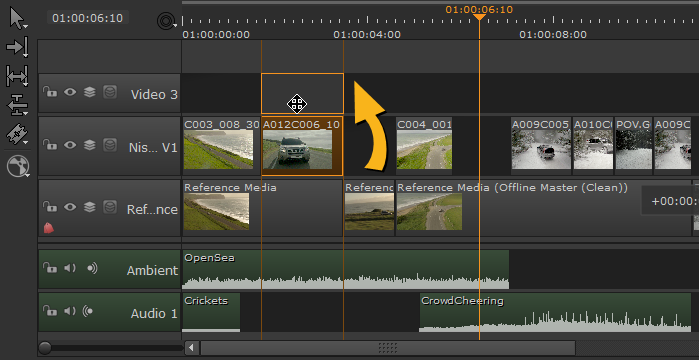699x360 pixels.
Task: Select the Video 3 track header
Action: [110, 93]
